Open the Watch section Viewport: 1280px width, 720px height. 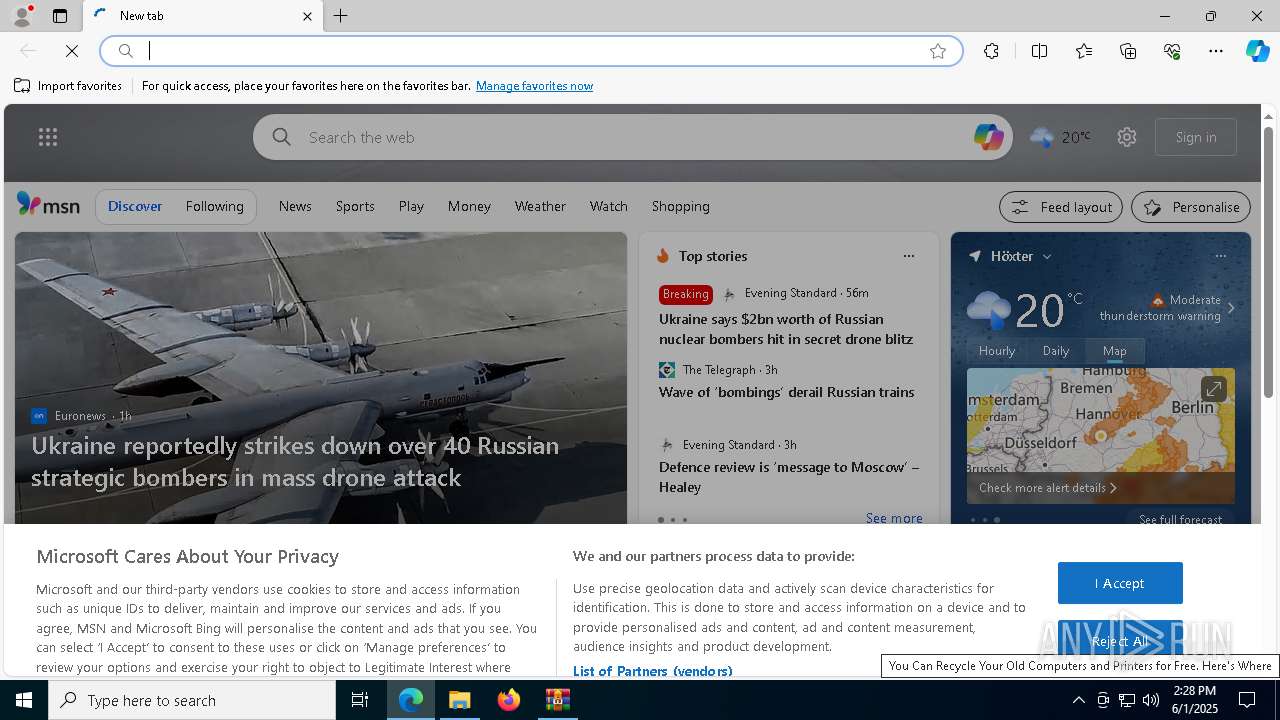[x=609, y=206]
